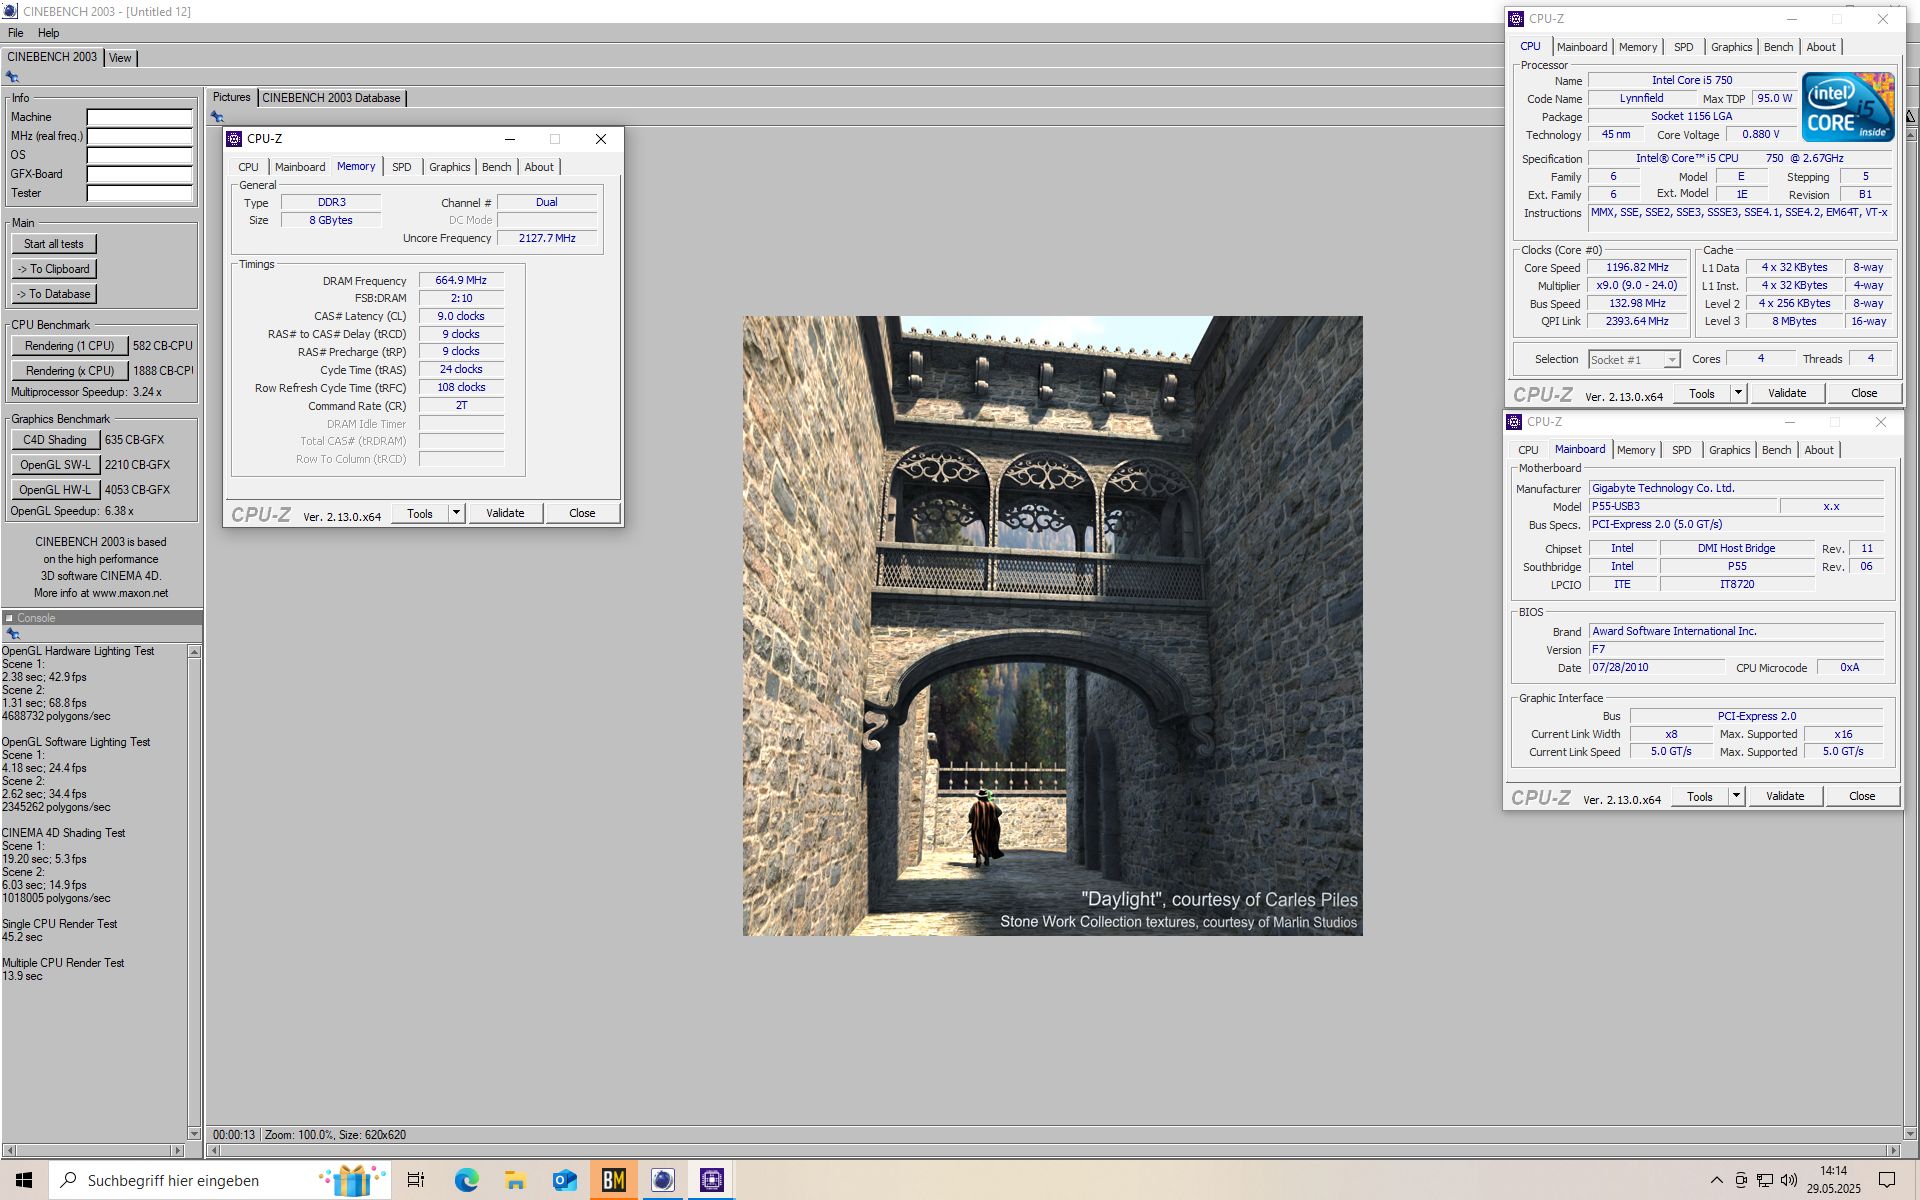This screenshot has height=1200, width=1920.
Task: Click console scrollbar up arrow
Action: 194,652
